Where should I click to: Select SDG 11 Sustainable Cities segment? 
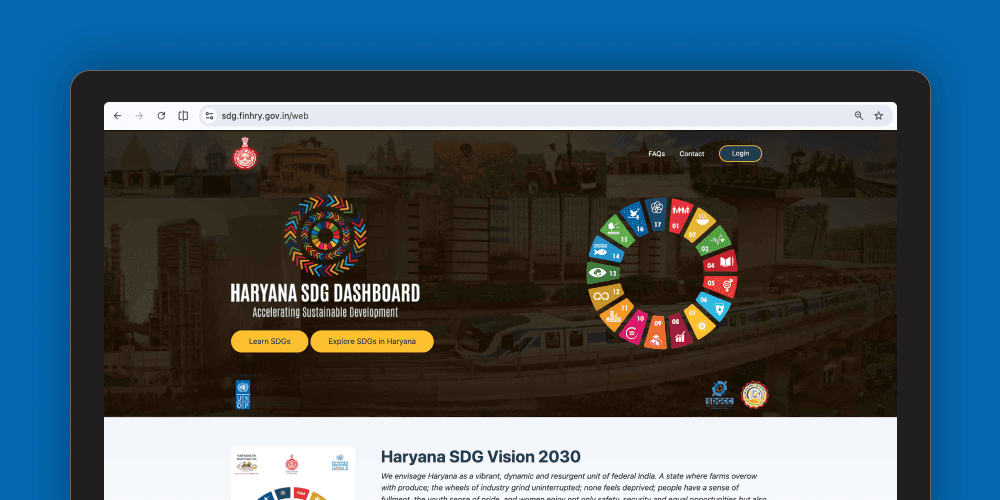(616, 312)
